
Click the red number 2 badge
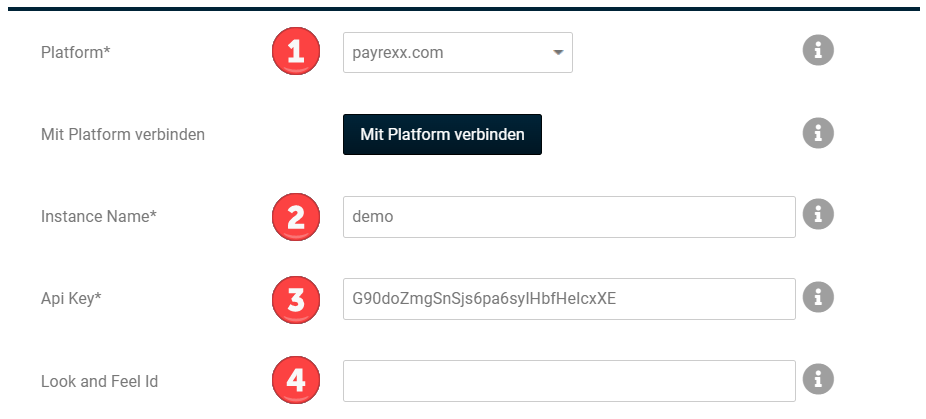click(296, 216)
